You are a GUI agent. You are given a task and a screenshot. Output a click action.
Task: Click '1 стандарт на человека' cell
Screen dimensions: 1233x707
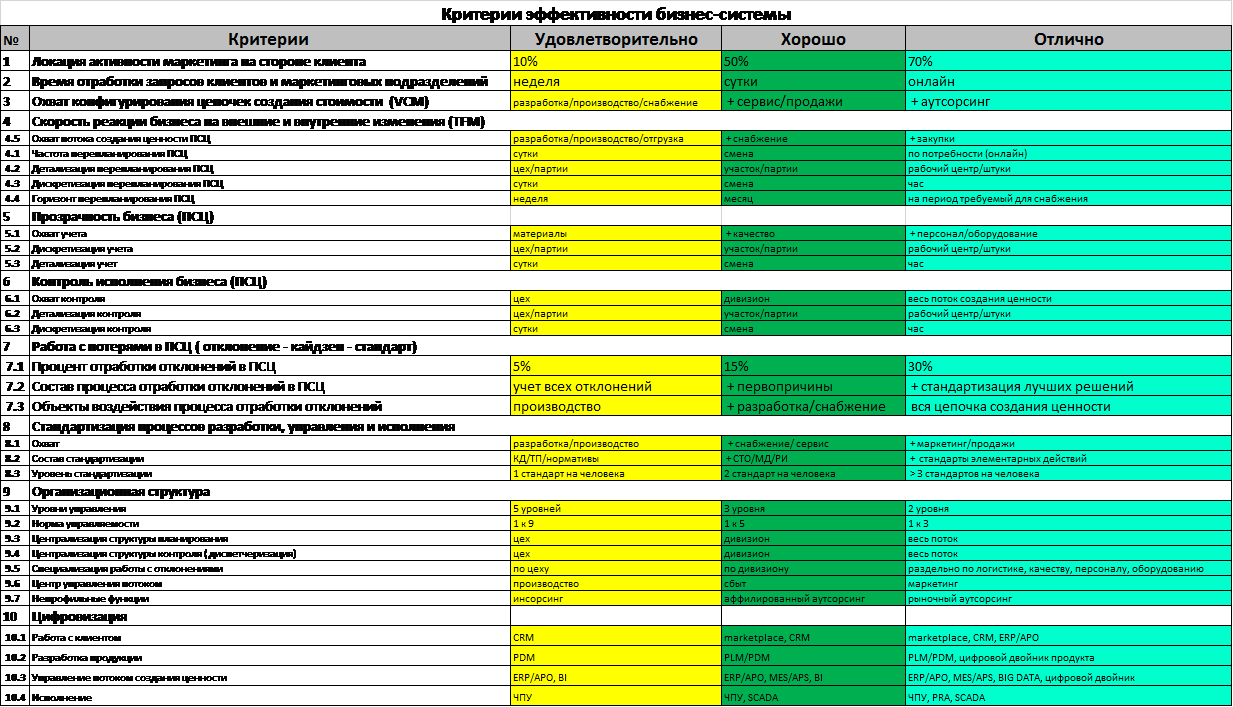(x=615, y=473)
